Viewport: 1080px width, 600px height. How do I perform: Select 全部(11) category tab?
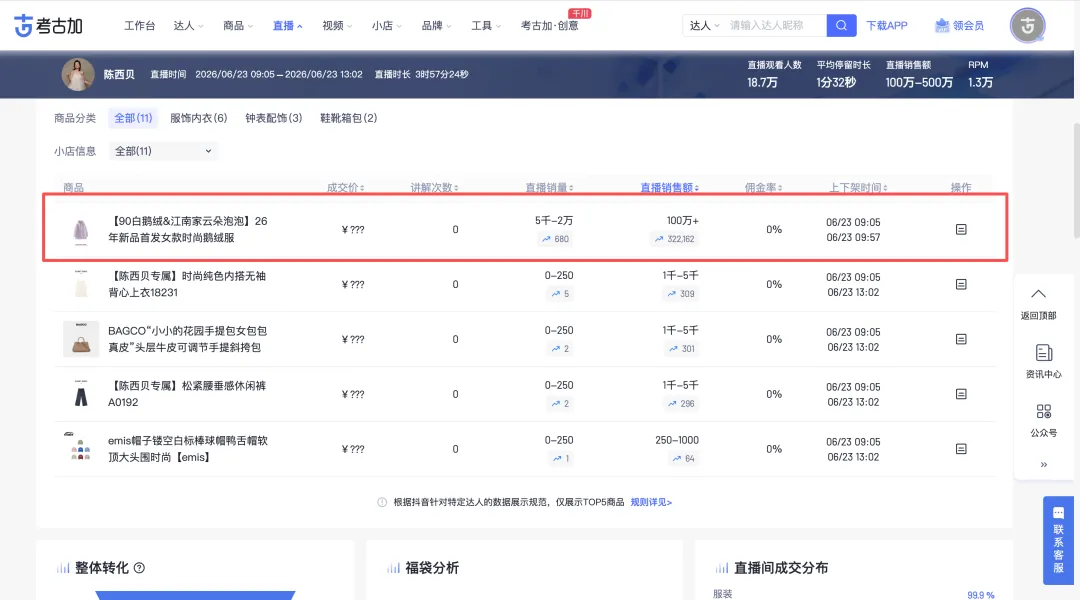(x=133, y=118)
